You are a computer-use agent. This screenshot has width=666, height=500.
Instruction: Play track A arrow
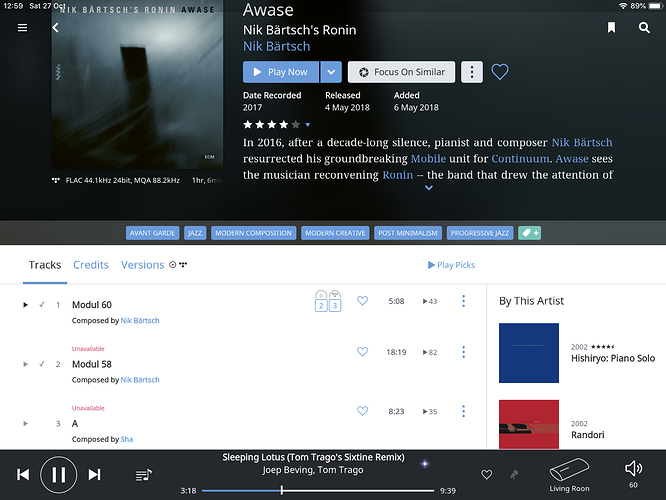(x=25, y=424)
